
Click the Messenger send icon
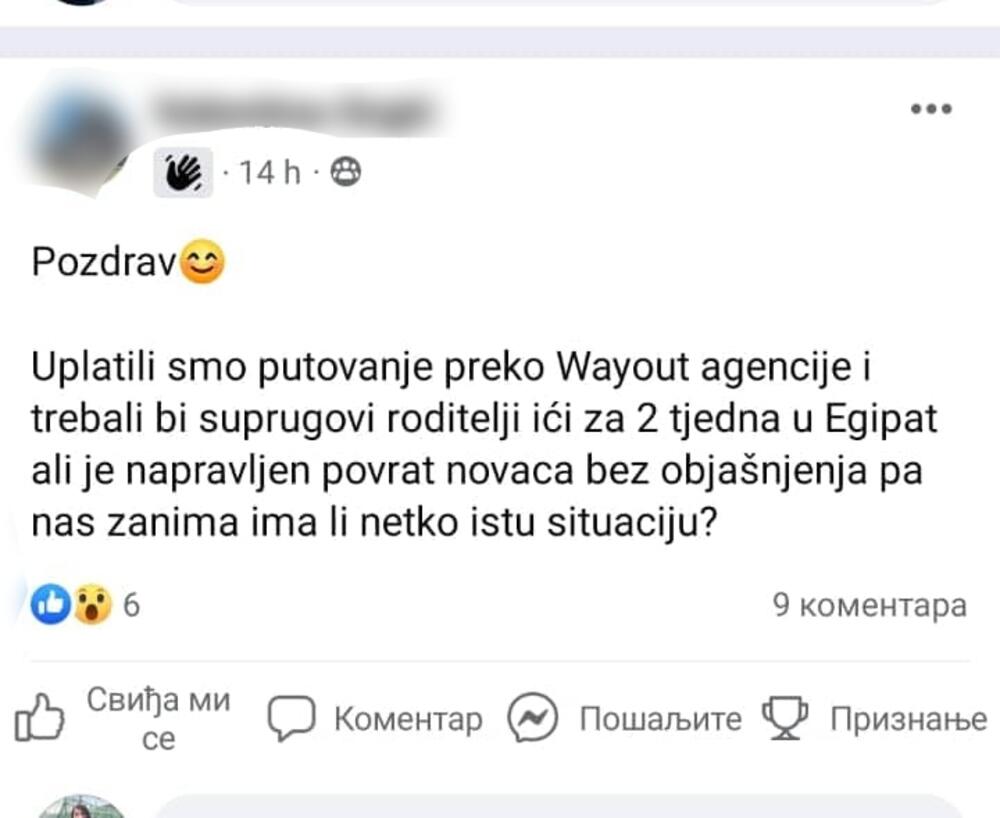pos(533,717)
